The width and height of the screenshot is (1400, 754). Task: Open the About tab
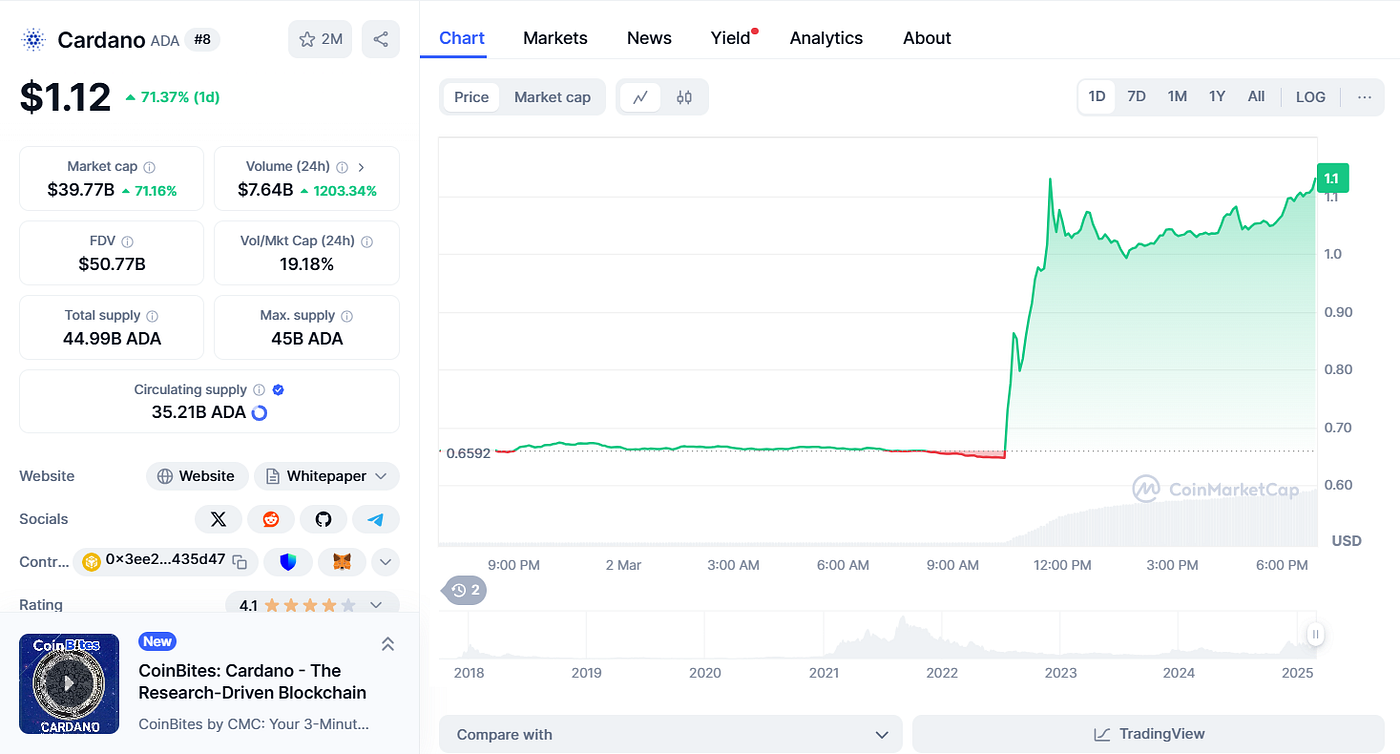927,38
